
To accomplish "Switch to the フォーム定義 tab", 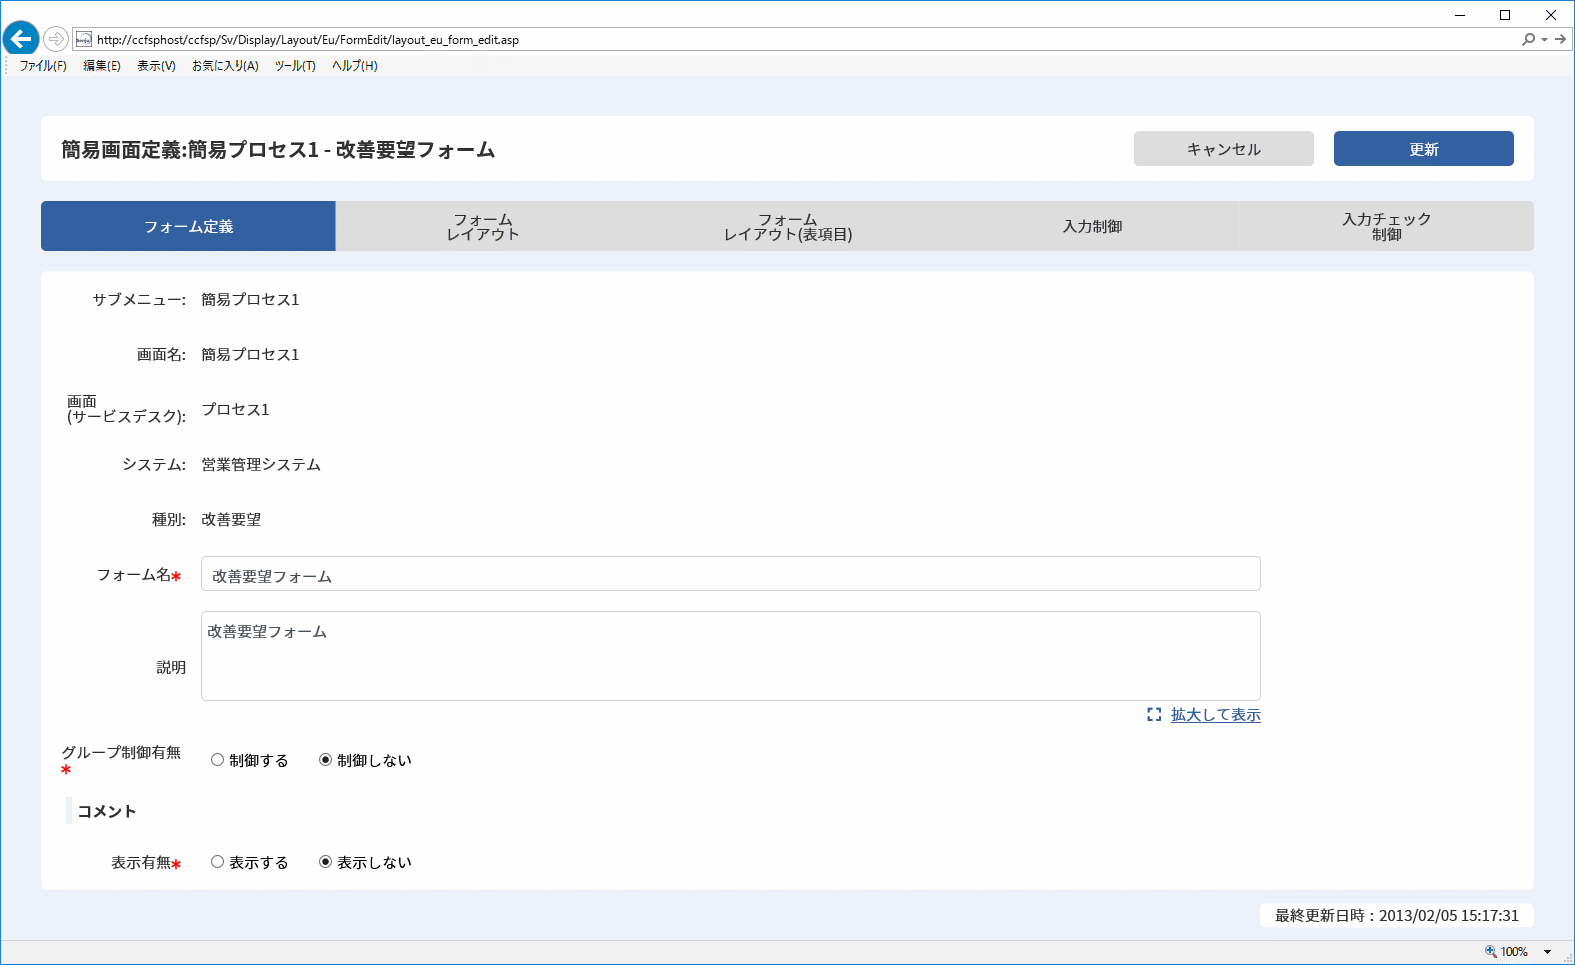I will tap(188, 226).
